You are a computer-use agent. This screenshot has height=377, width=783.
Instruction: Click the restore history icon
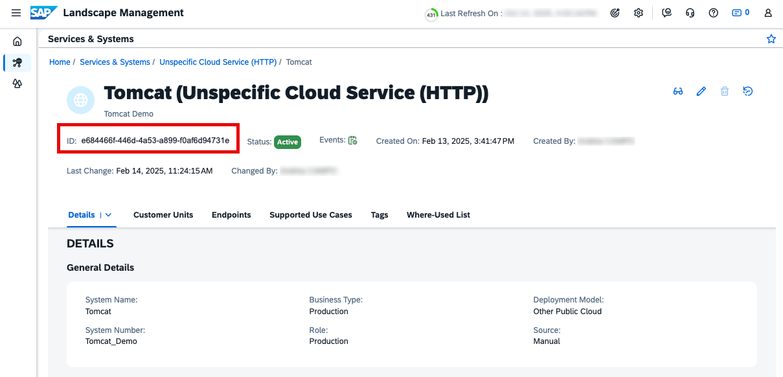coord(748,91)
